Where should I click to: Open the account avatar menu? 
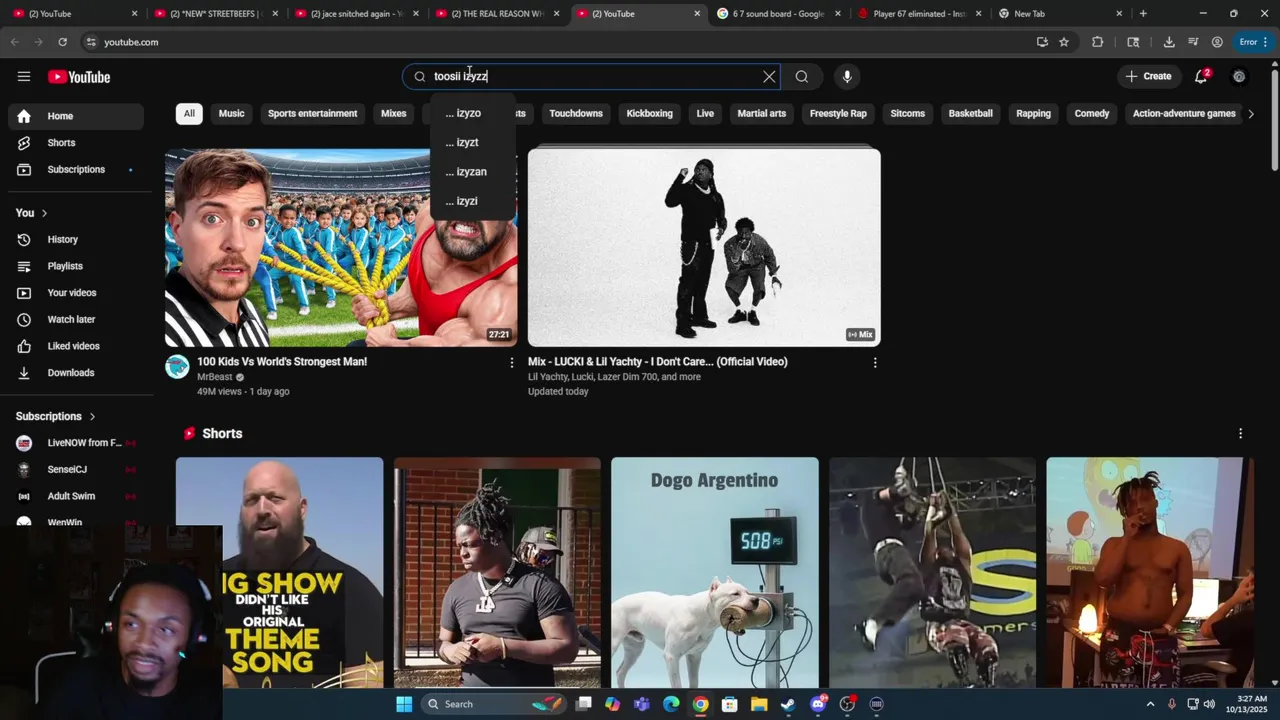click(1239, 77)
